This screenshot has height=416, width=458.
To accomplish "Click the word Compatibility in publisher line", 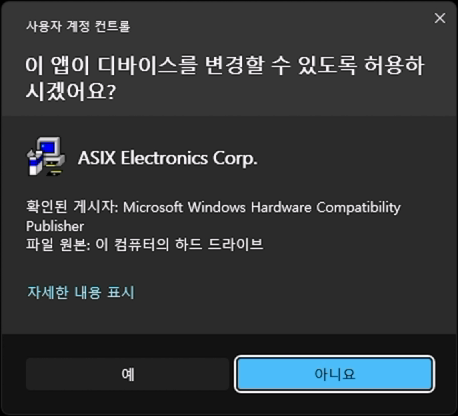I will (x=359, y=208).
